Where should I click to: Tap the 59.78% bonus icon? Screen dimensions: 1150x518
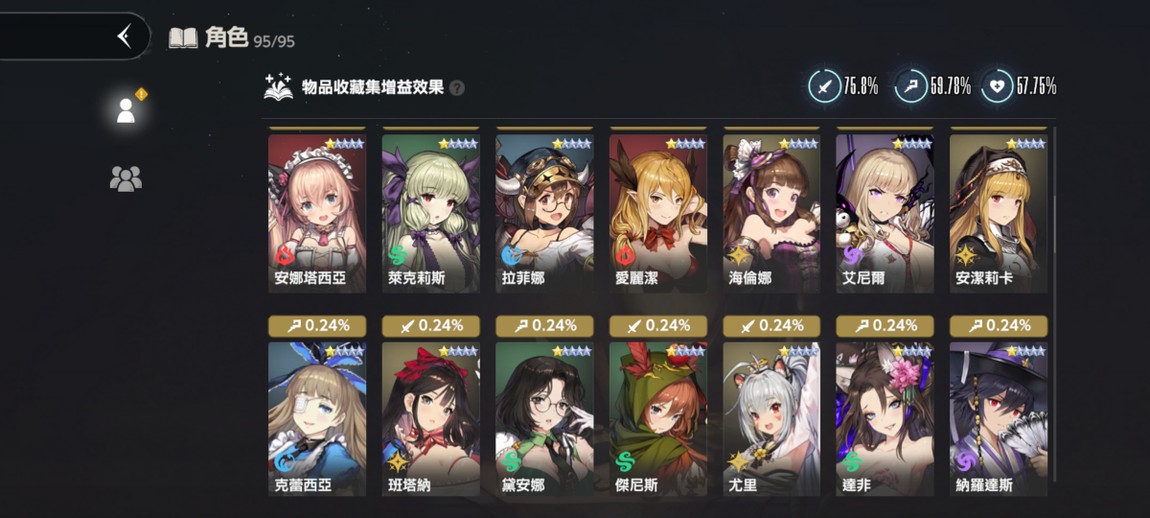tap(911, 87)
